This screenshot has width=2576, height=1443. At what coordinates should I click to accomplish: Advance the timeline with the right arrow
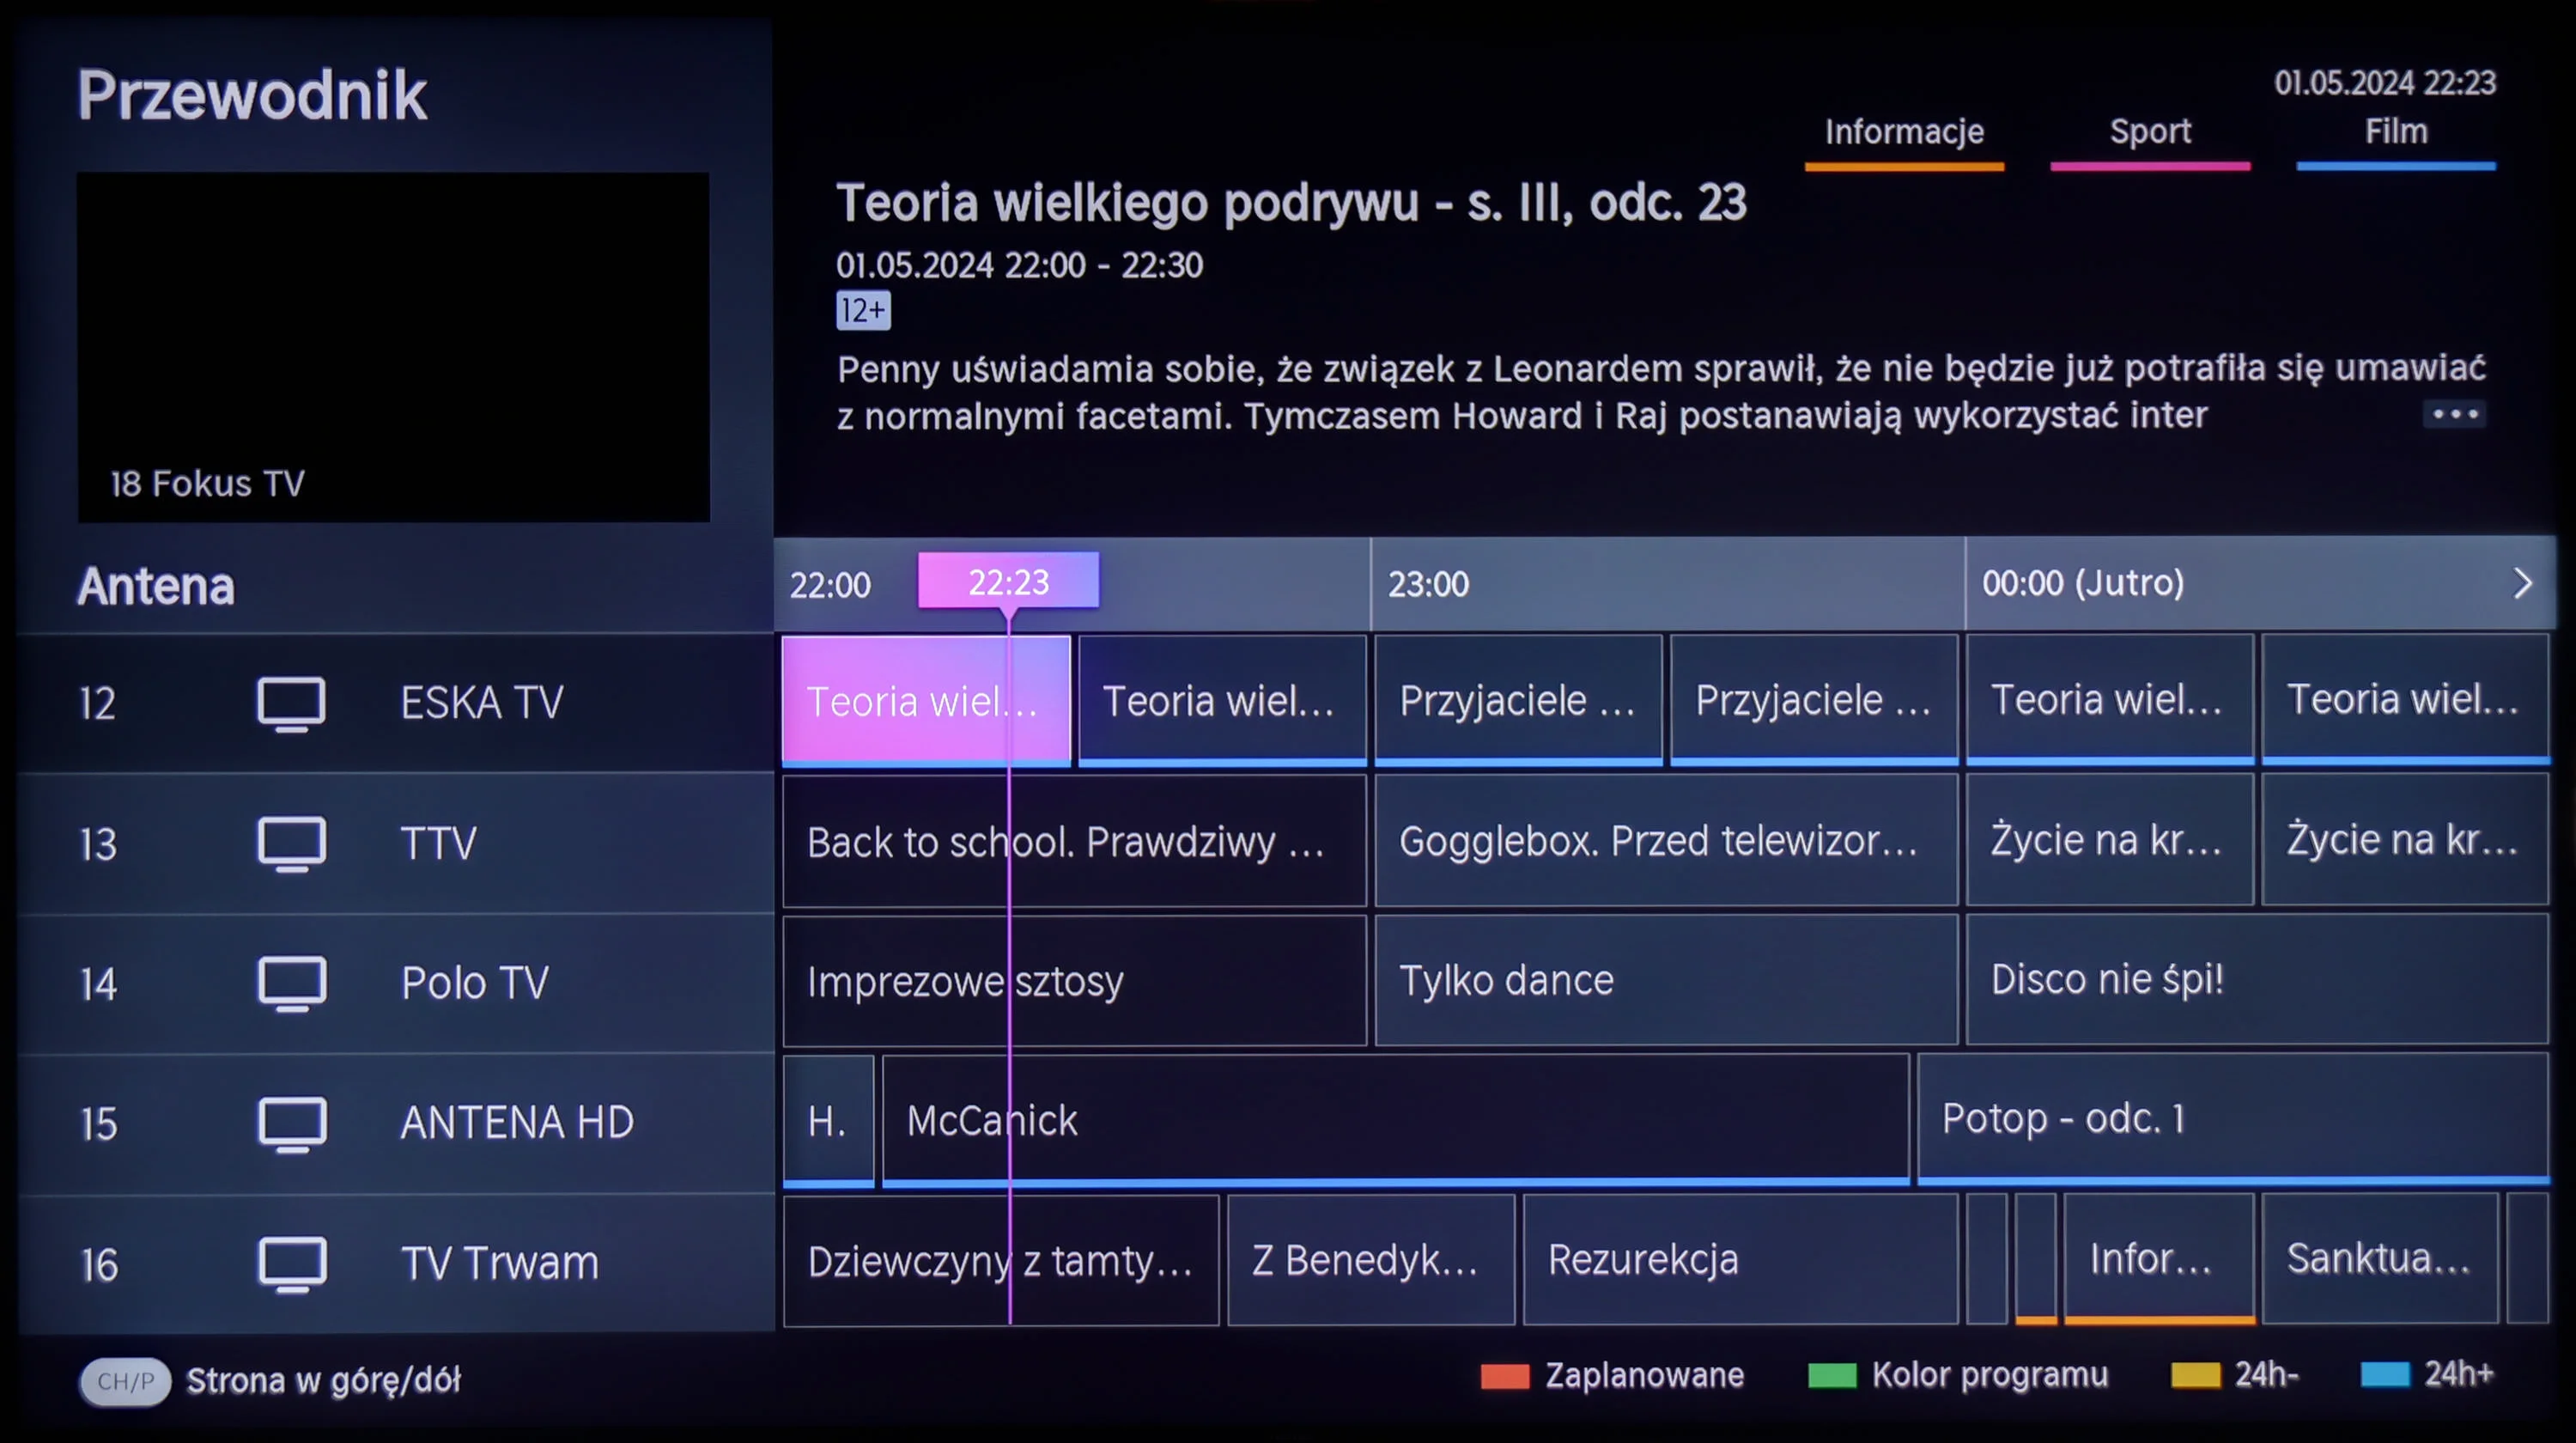2523,583
